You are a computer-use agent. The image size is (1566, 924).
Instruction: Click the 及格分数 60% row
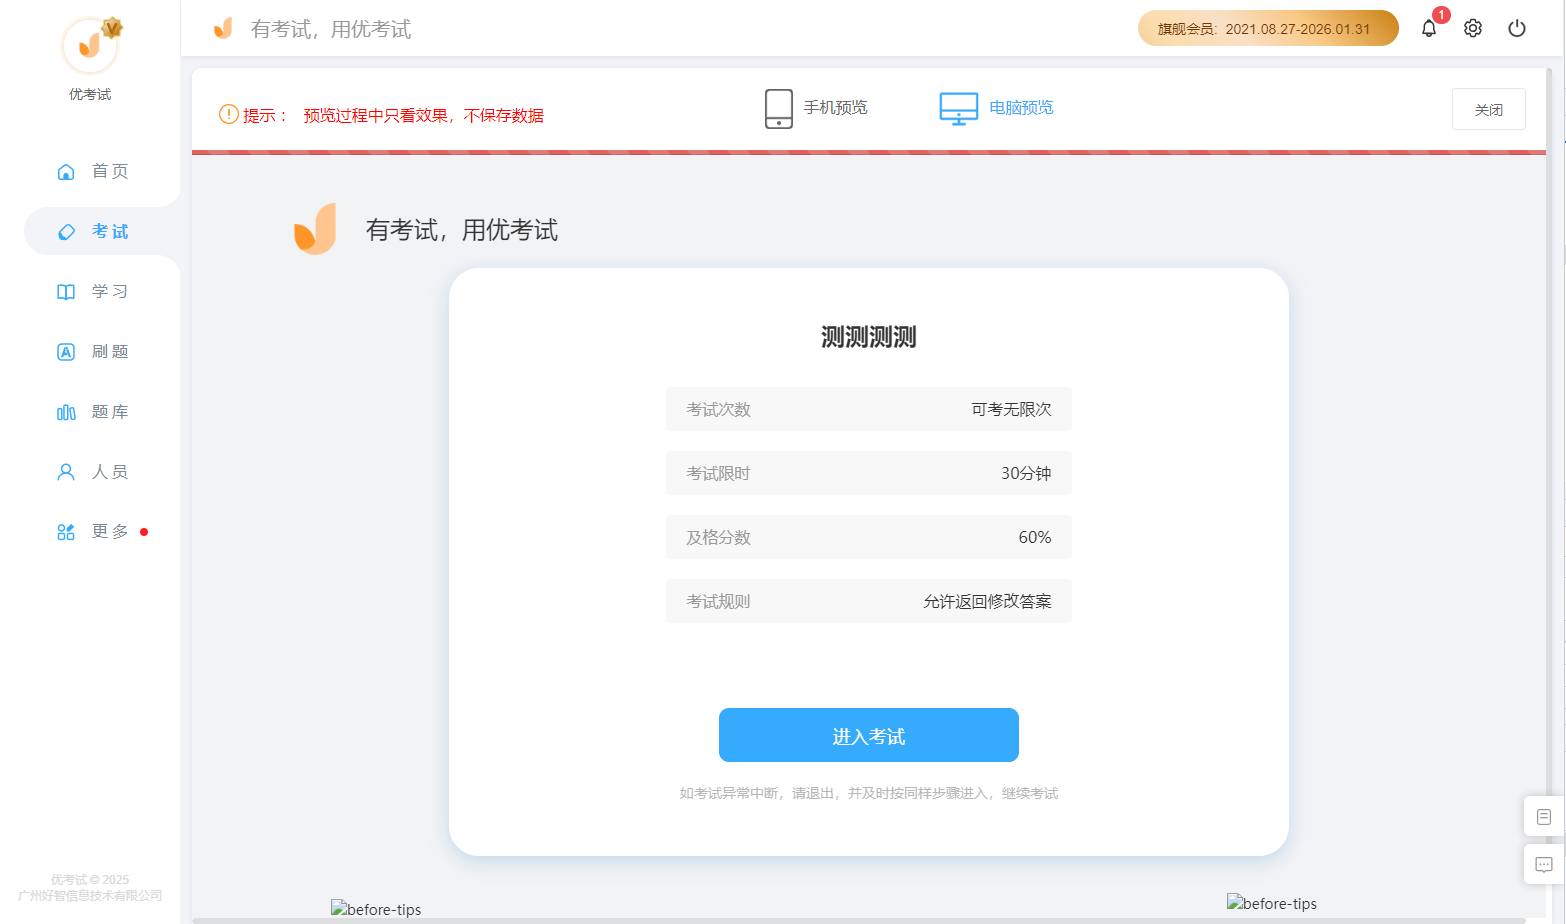pyautogui.click(x=869, y=537)
